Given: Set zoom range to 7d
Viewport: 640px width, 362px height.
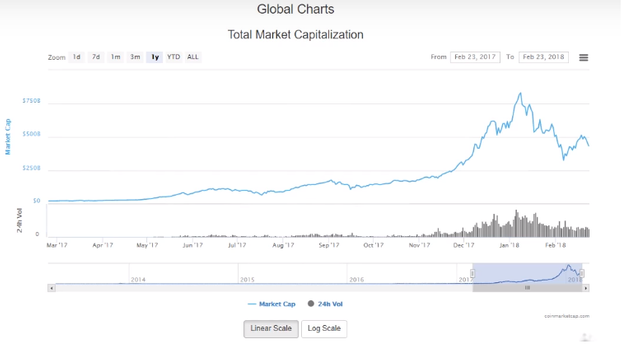Looking at the screenshot, I should point(96,57).
